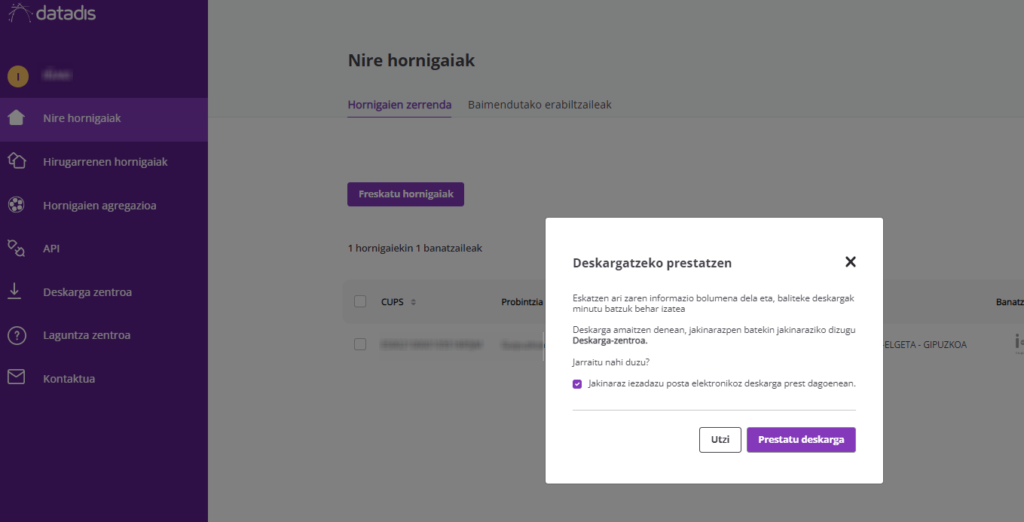
Task: Click the Freskatu hornigaiak button
Action: point(405,194)
